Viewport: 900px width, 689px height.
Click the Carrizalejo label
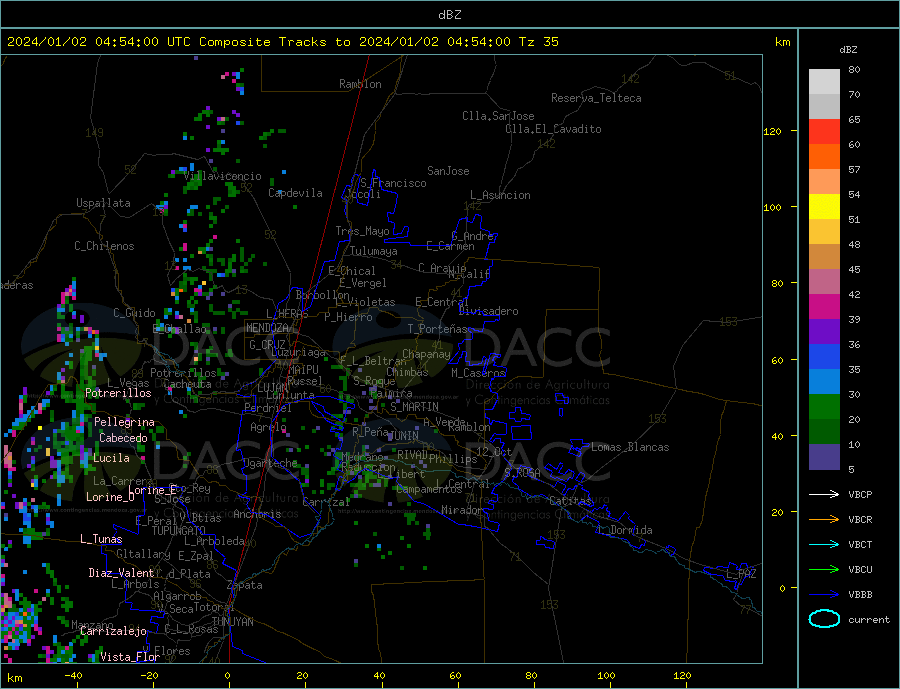113,632
